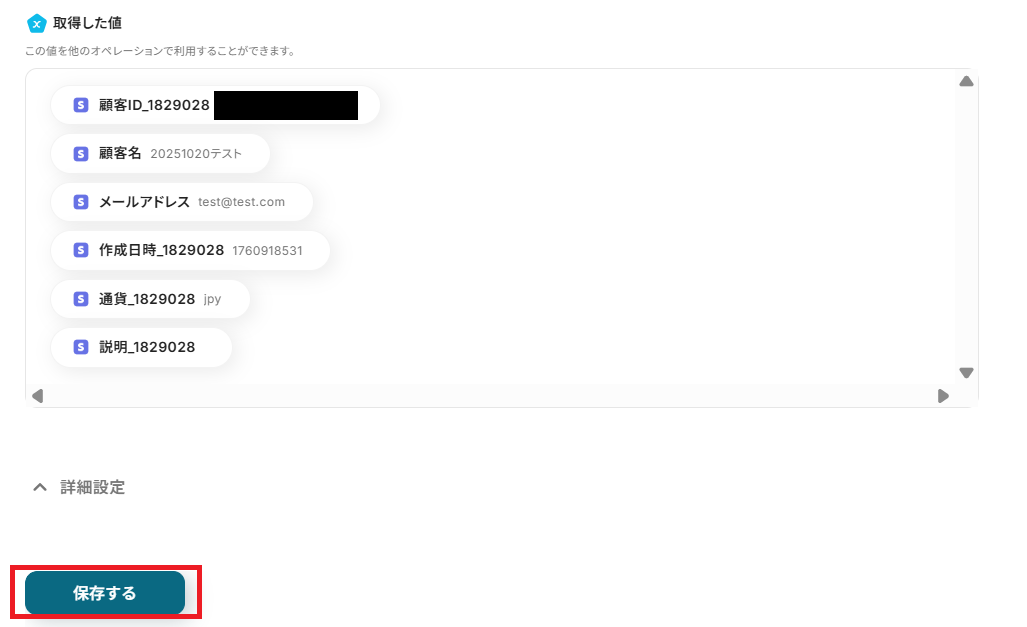
Task: Select the 説明_1829028 value chip
Action: [x=141, y=347]
